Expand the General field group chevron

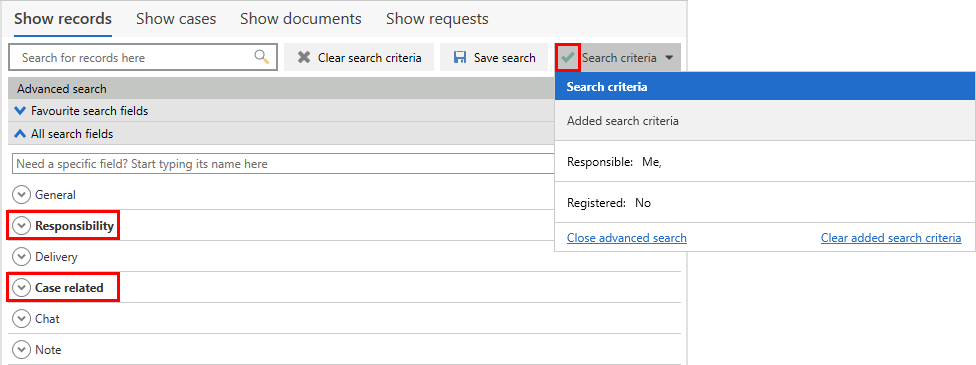tap(22, 195)
